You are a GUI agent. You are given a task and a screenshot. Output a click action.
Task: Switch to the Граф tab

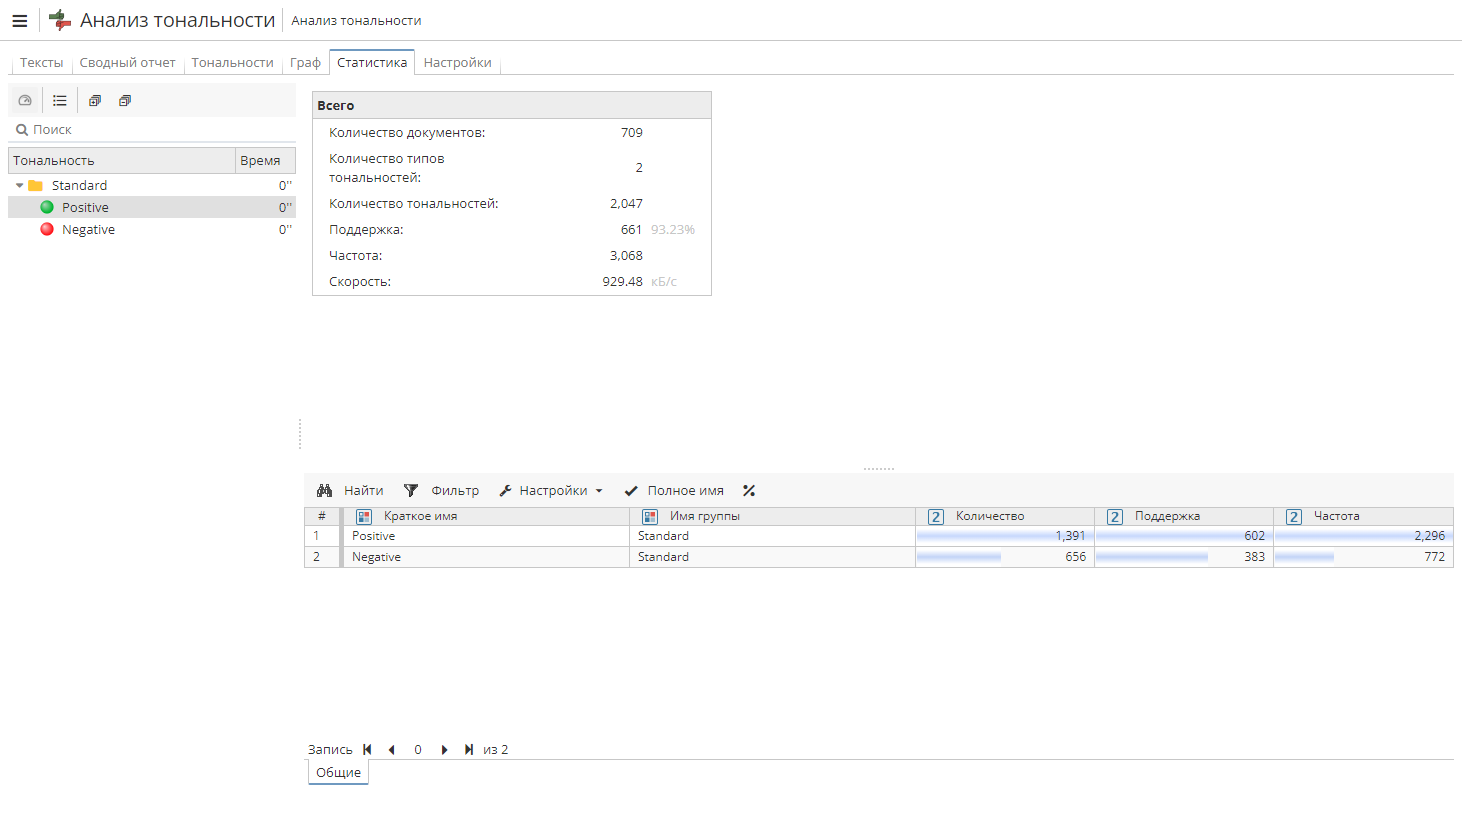306,63
